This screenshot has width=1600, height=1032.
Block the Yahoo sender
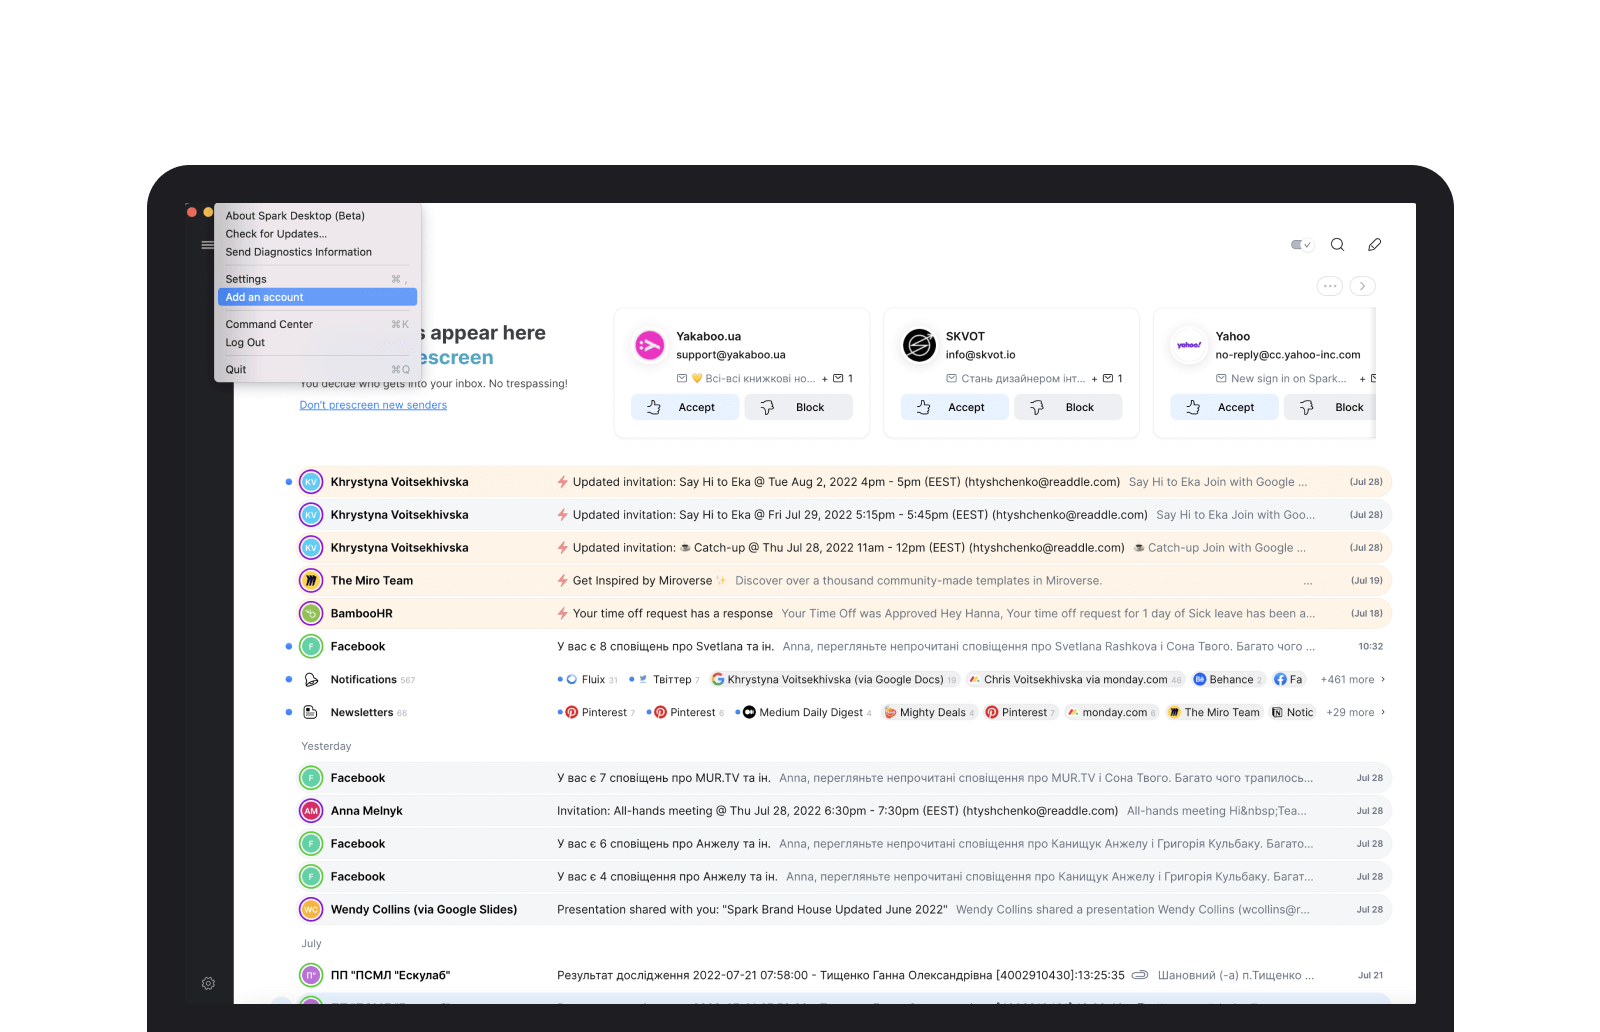(1331, 407)
